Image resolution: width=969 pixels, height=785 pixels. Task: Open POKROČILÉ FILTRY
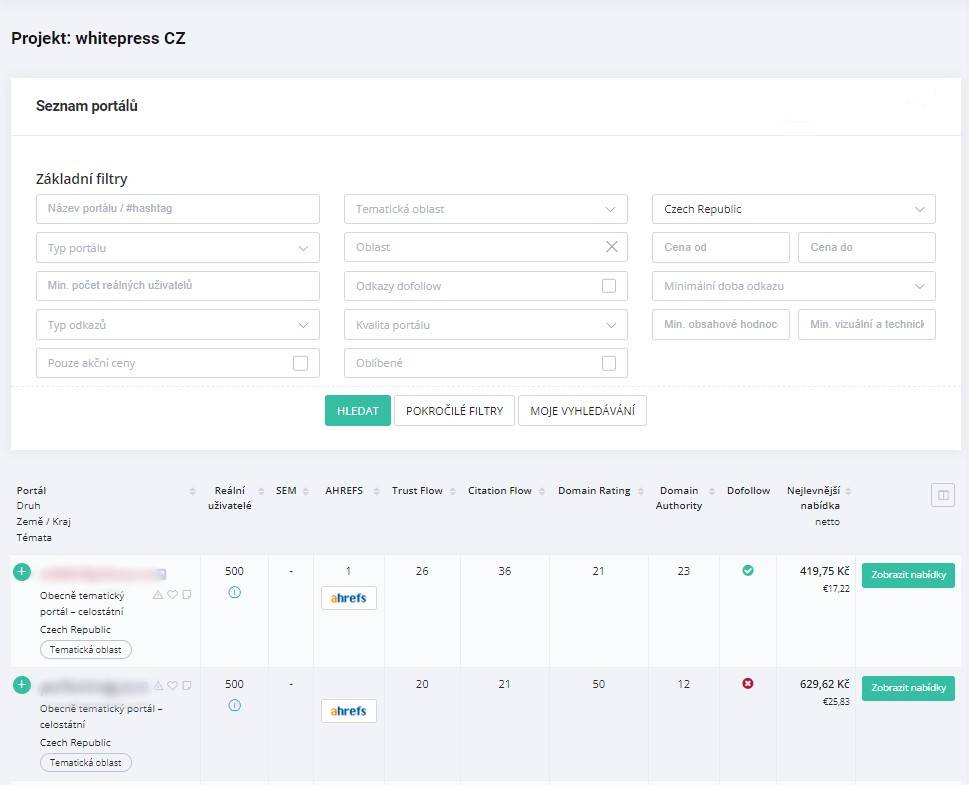tap(454, 410)
